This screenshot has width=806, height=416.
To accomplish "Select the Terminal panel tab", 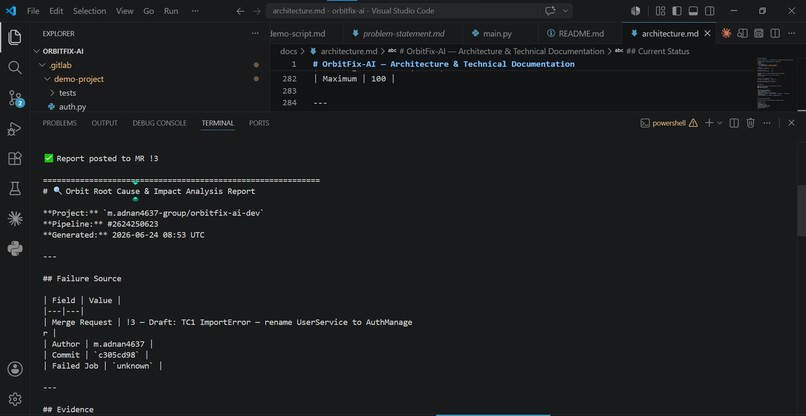I will 217,123.
